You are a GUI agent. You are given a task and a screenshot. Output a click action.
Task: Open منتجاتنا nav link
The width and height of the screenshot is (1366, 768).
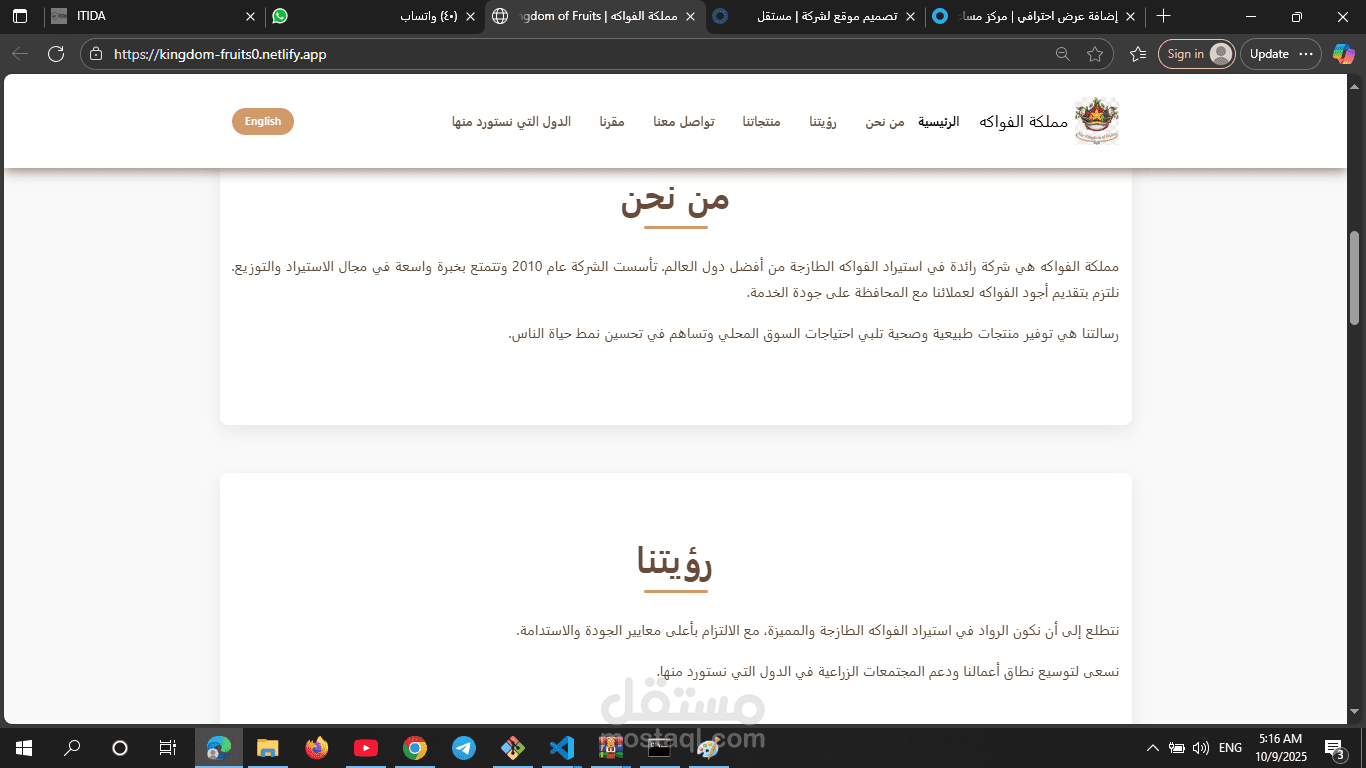pos(761,122)
